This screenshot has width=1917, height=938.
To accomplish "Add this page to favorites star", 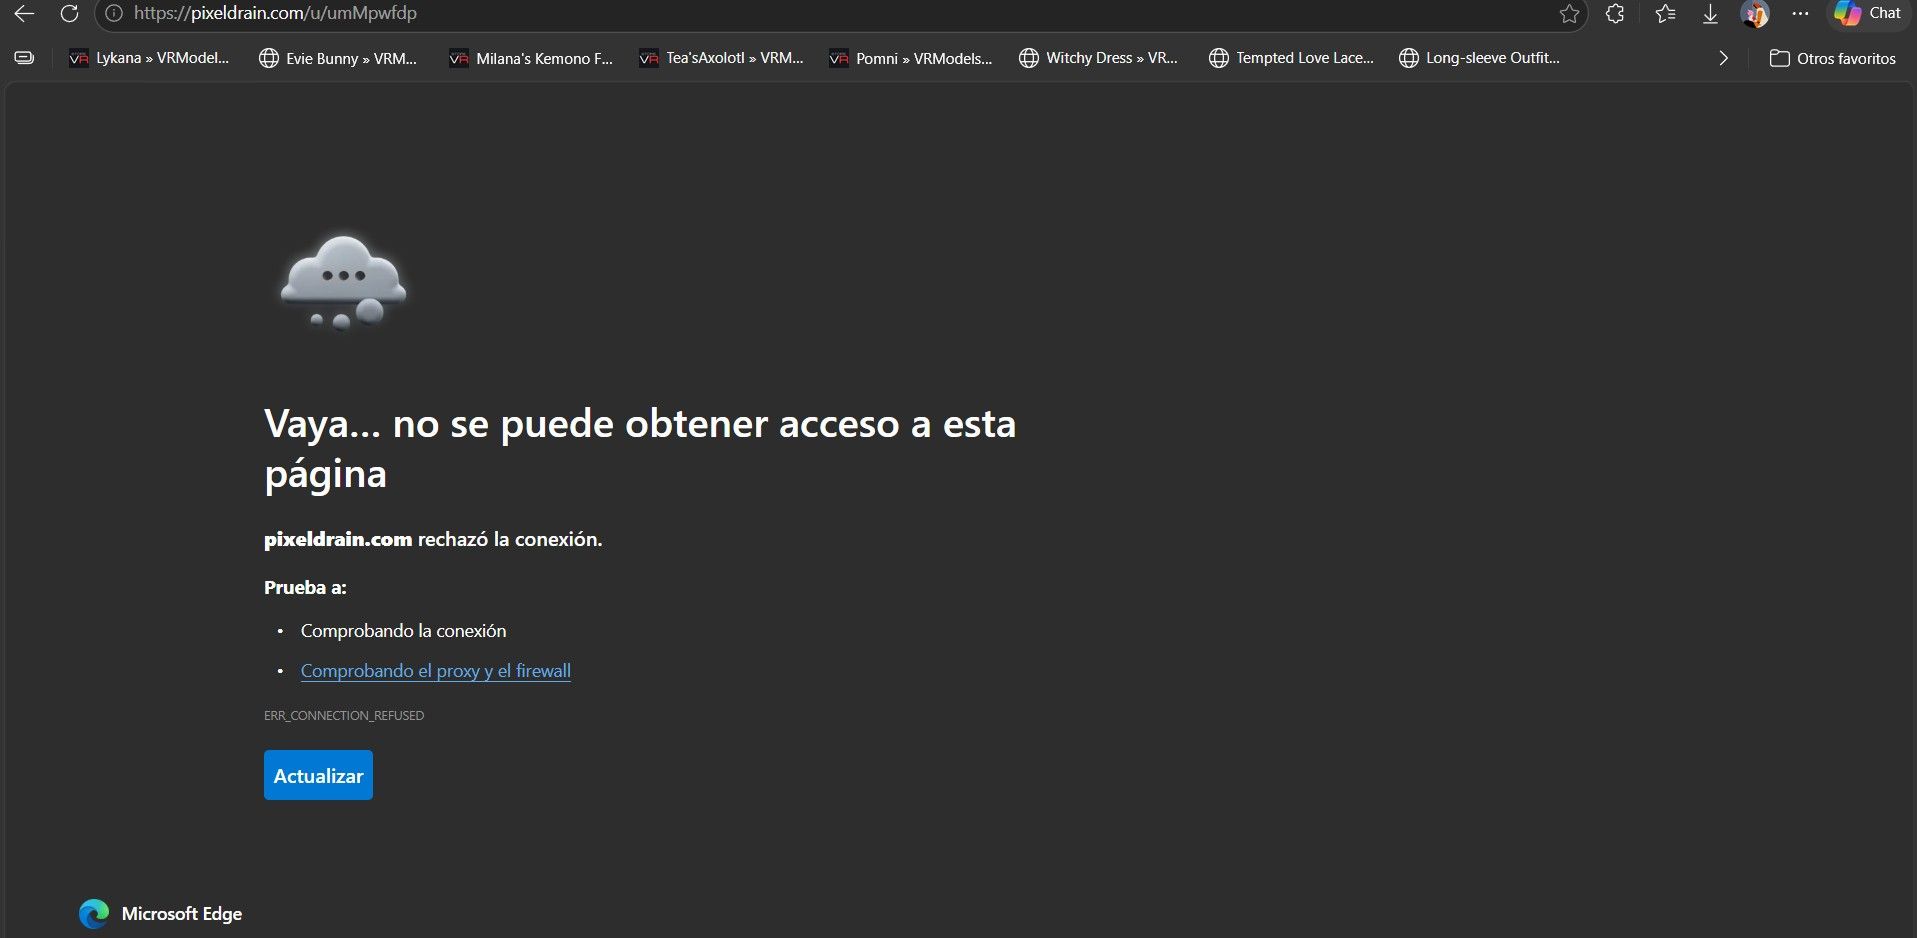I will (1569, 14).
